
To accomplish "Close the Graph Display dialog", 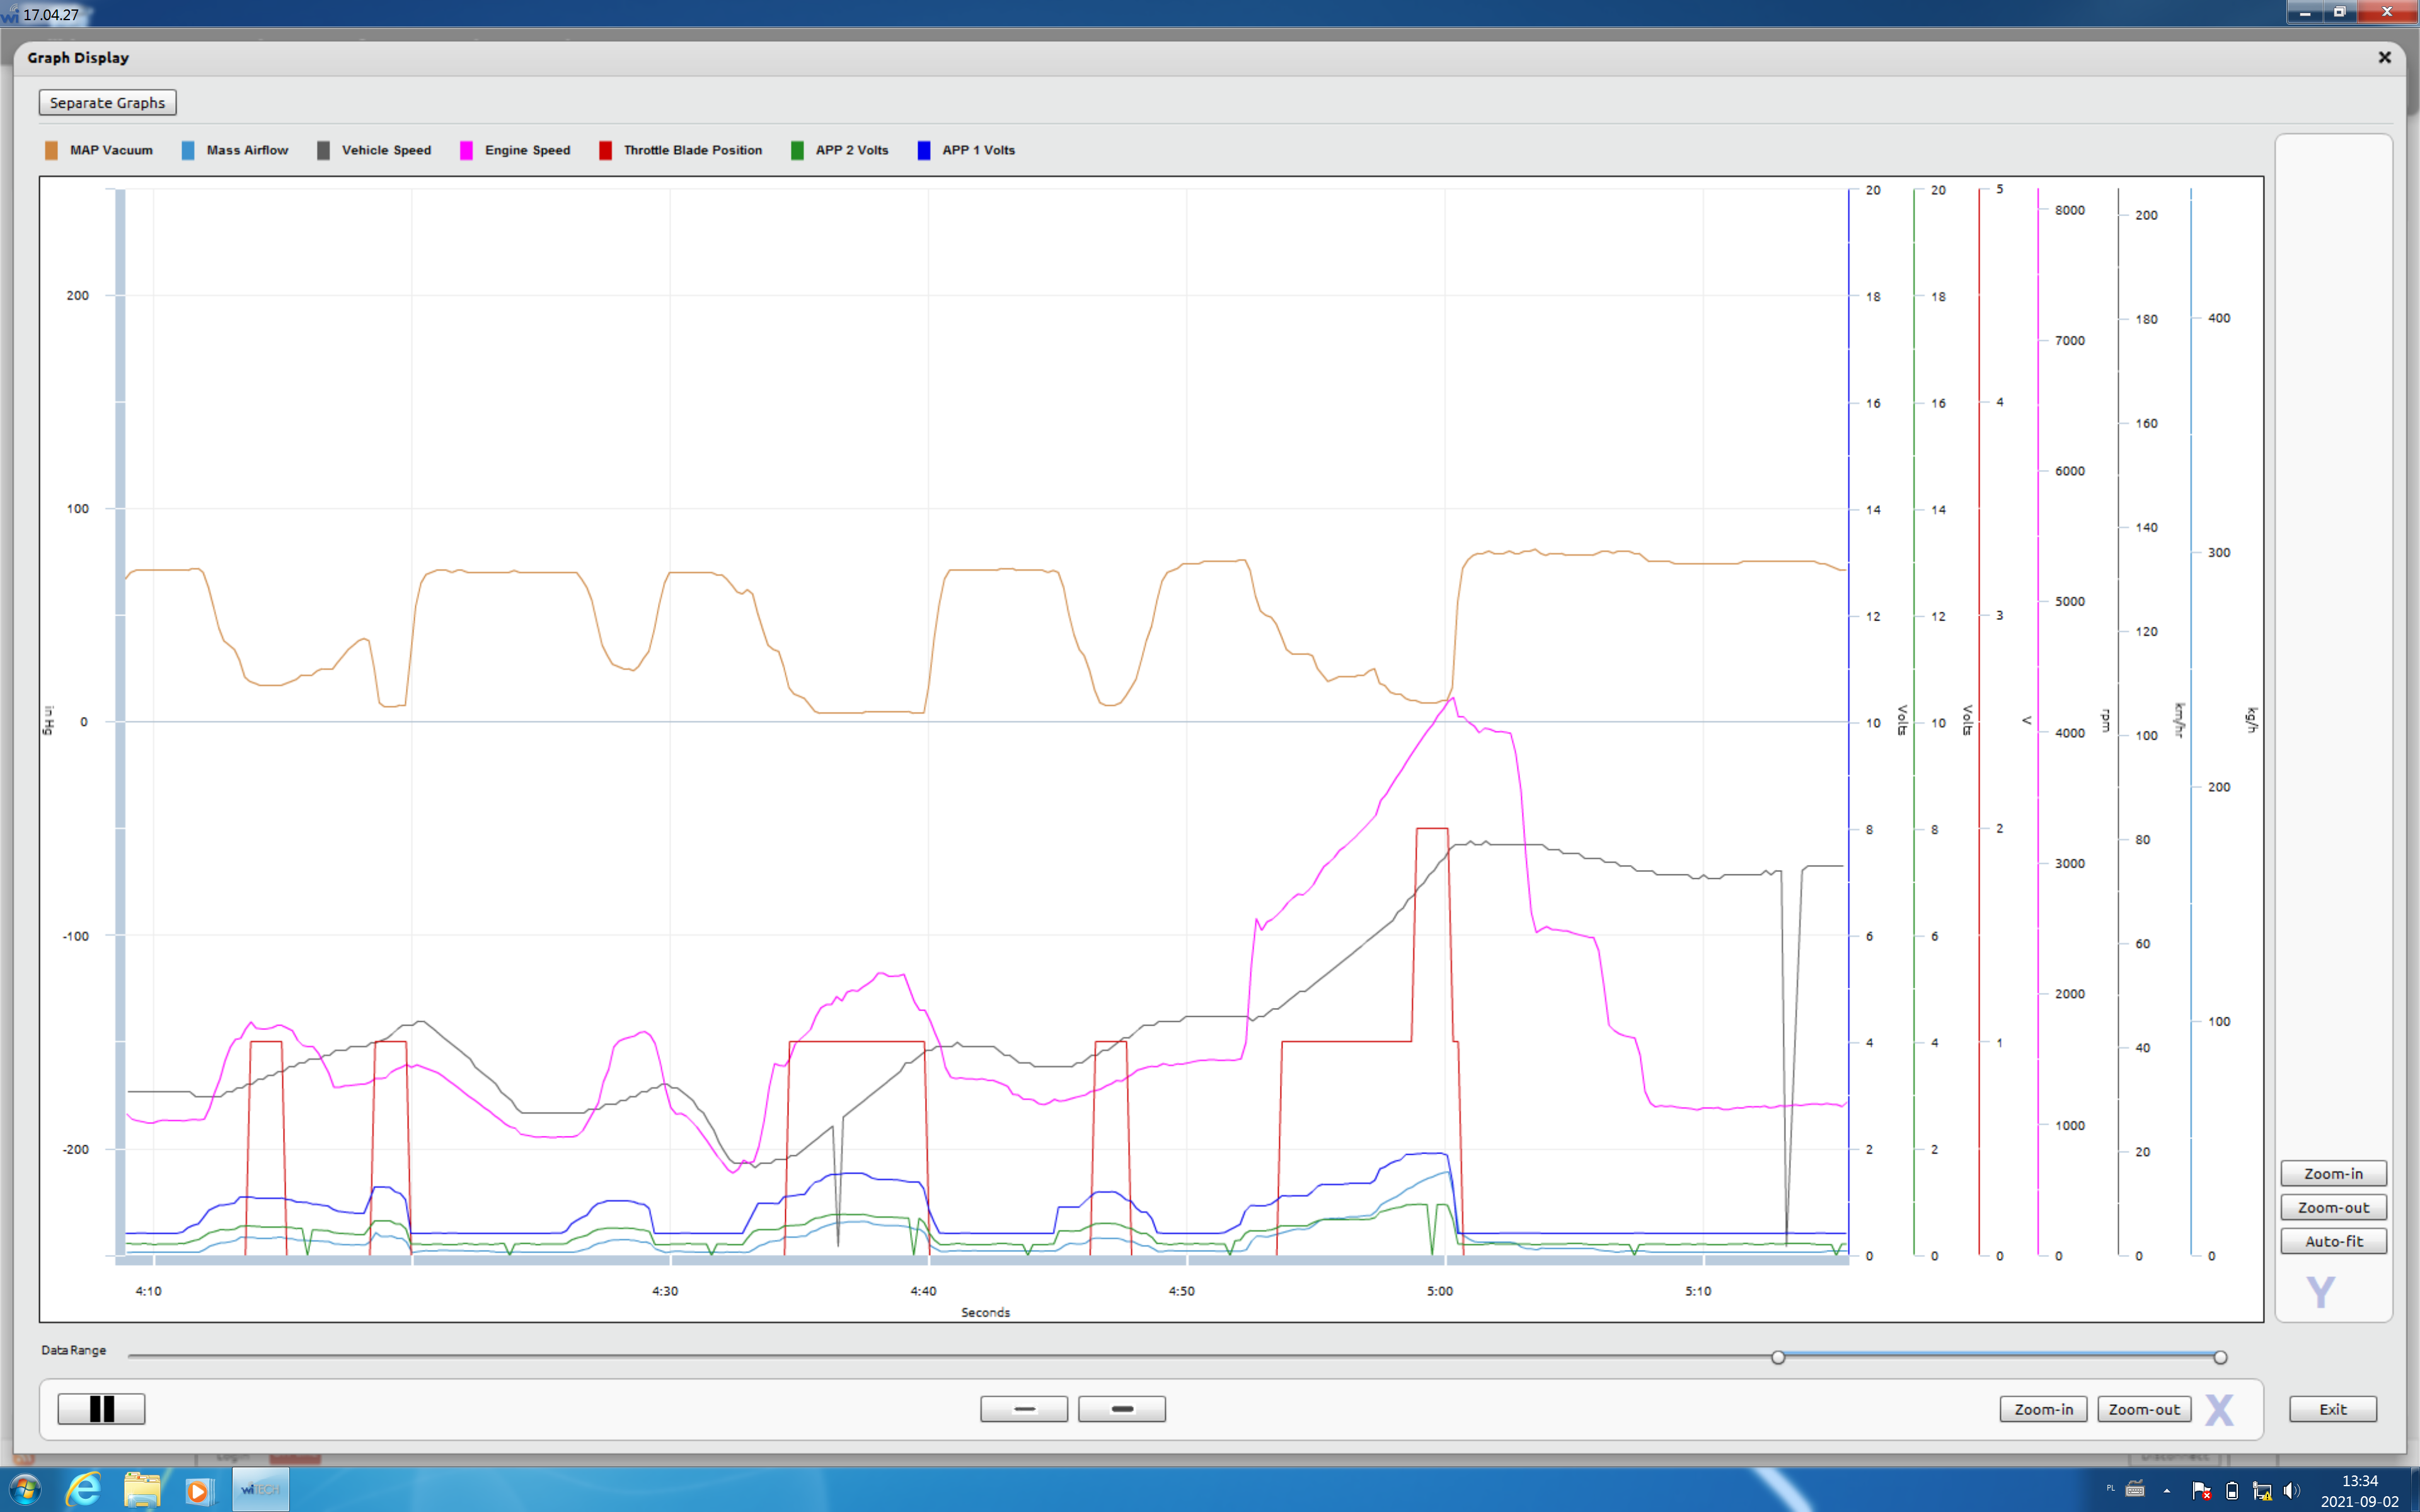I will (x=2384, y=57).
